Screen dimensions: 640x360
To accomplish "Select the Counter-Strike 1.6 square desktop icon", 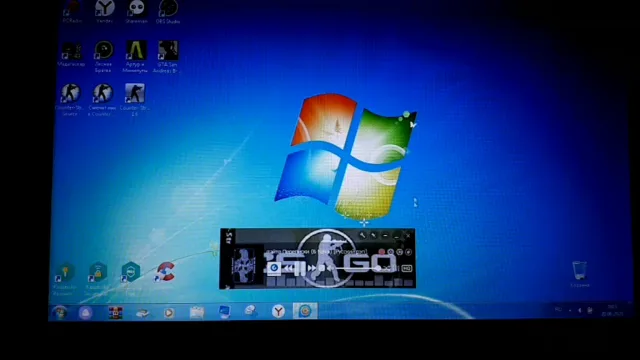I will click(135, 99).
